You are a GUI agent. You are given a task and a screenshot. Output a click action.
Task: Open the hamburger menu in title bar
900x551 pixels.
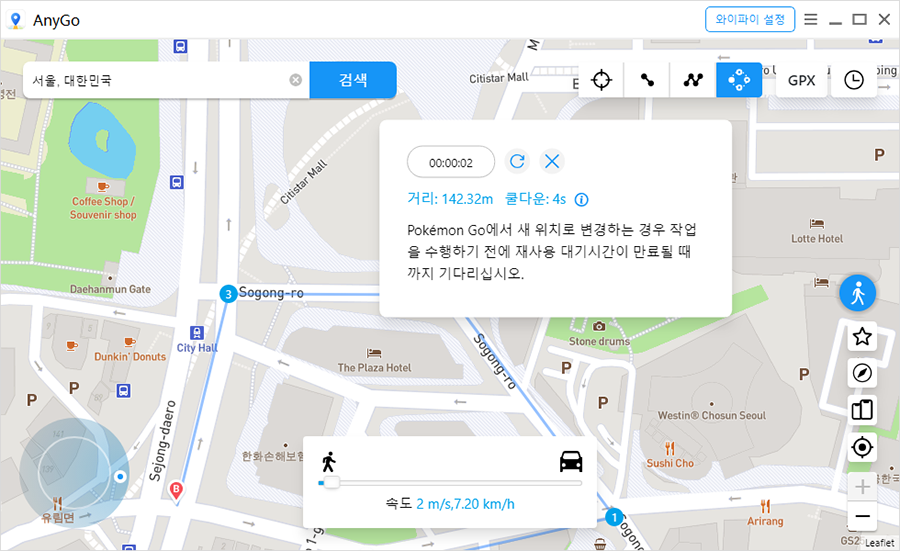point(811,19)
